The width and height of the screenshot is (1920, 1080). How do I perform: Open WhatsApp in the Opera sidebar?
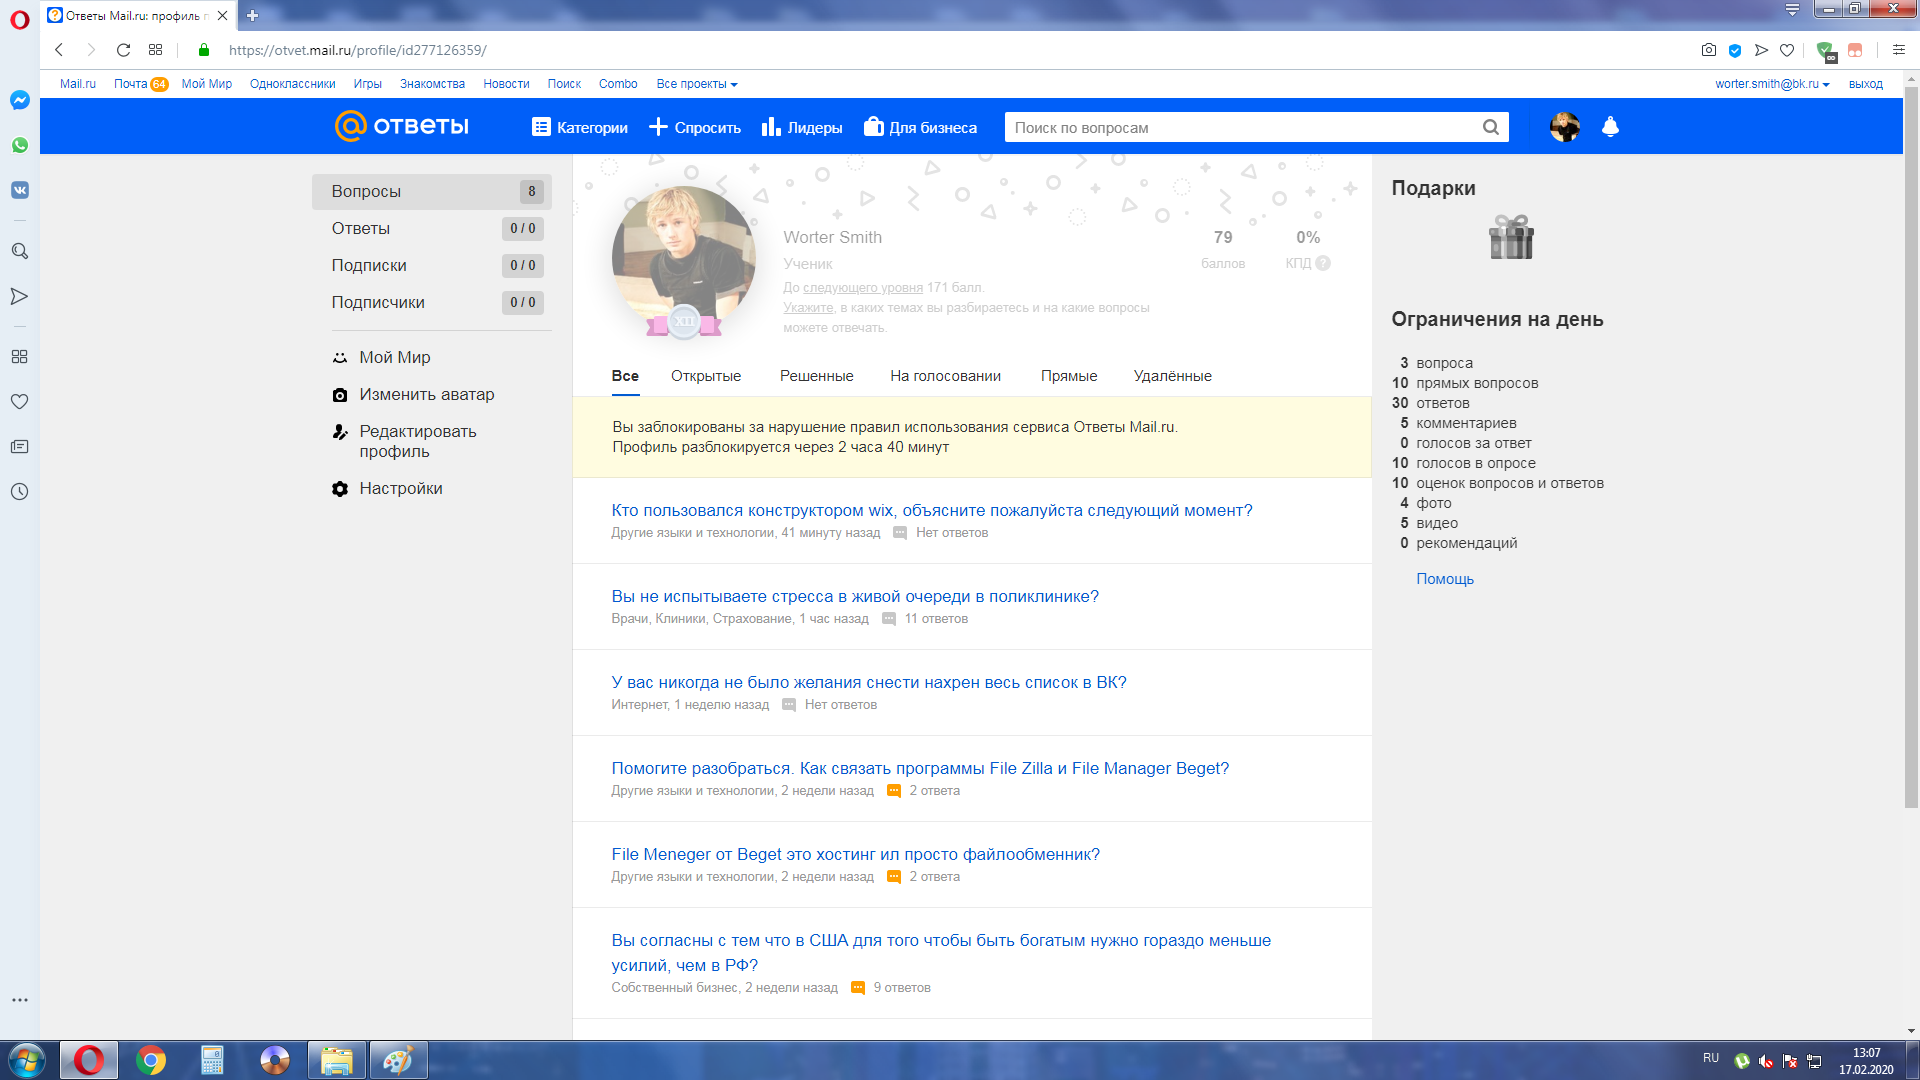20,145
